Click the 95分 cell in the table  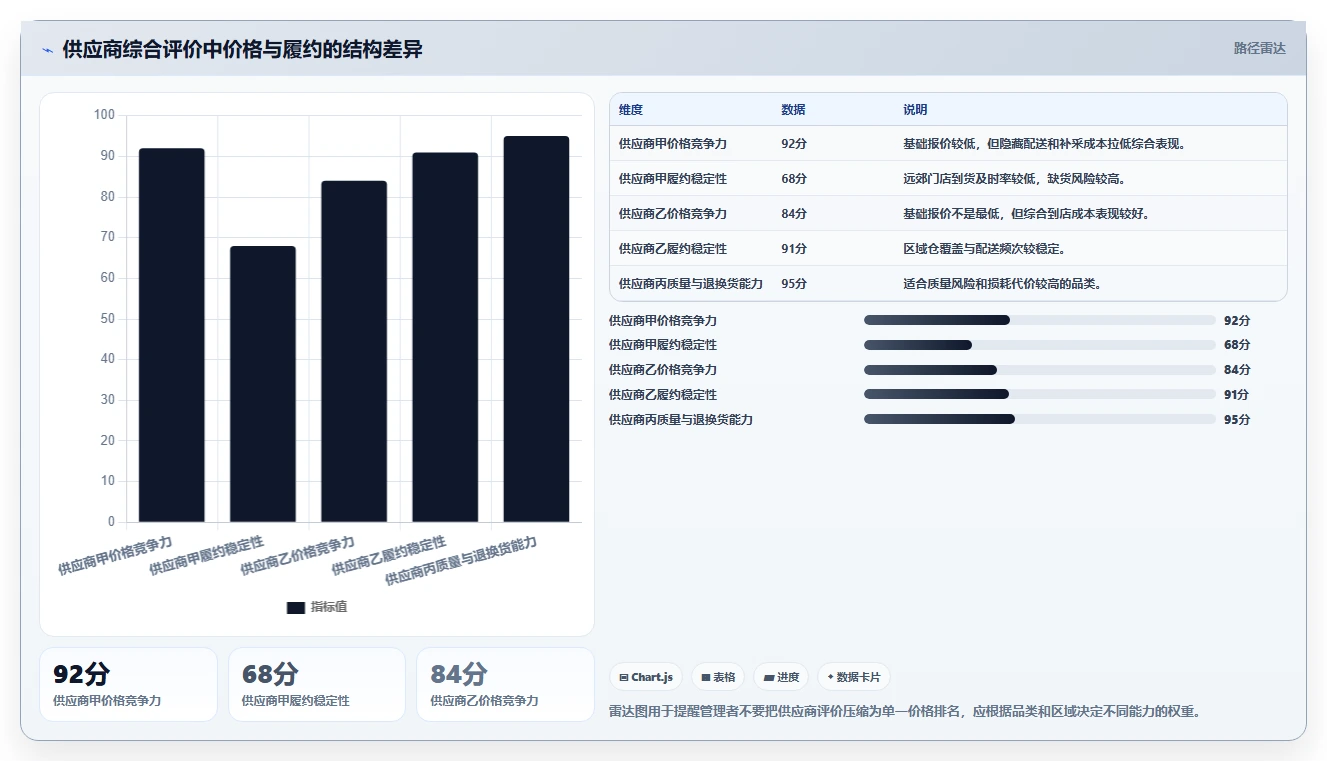794,284
